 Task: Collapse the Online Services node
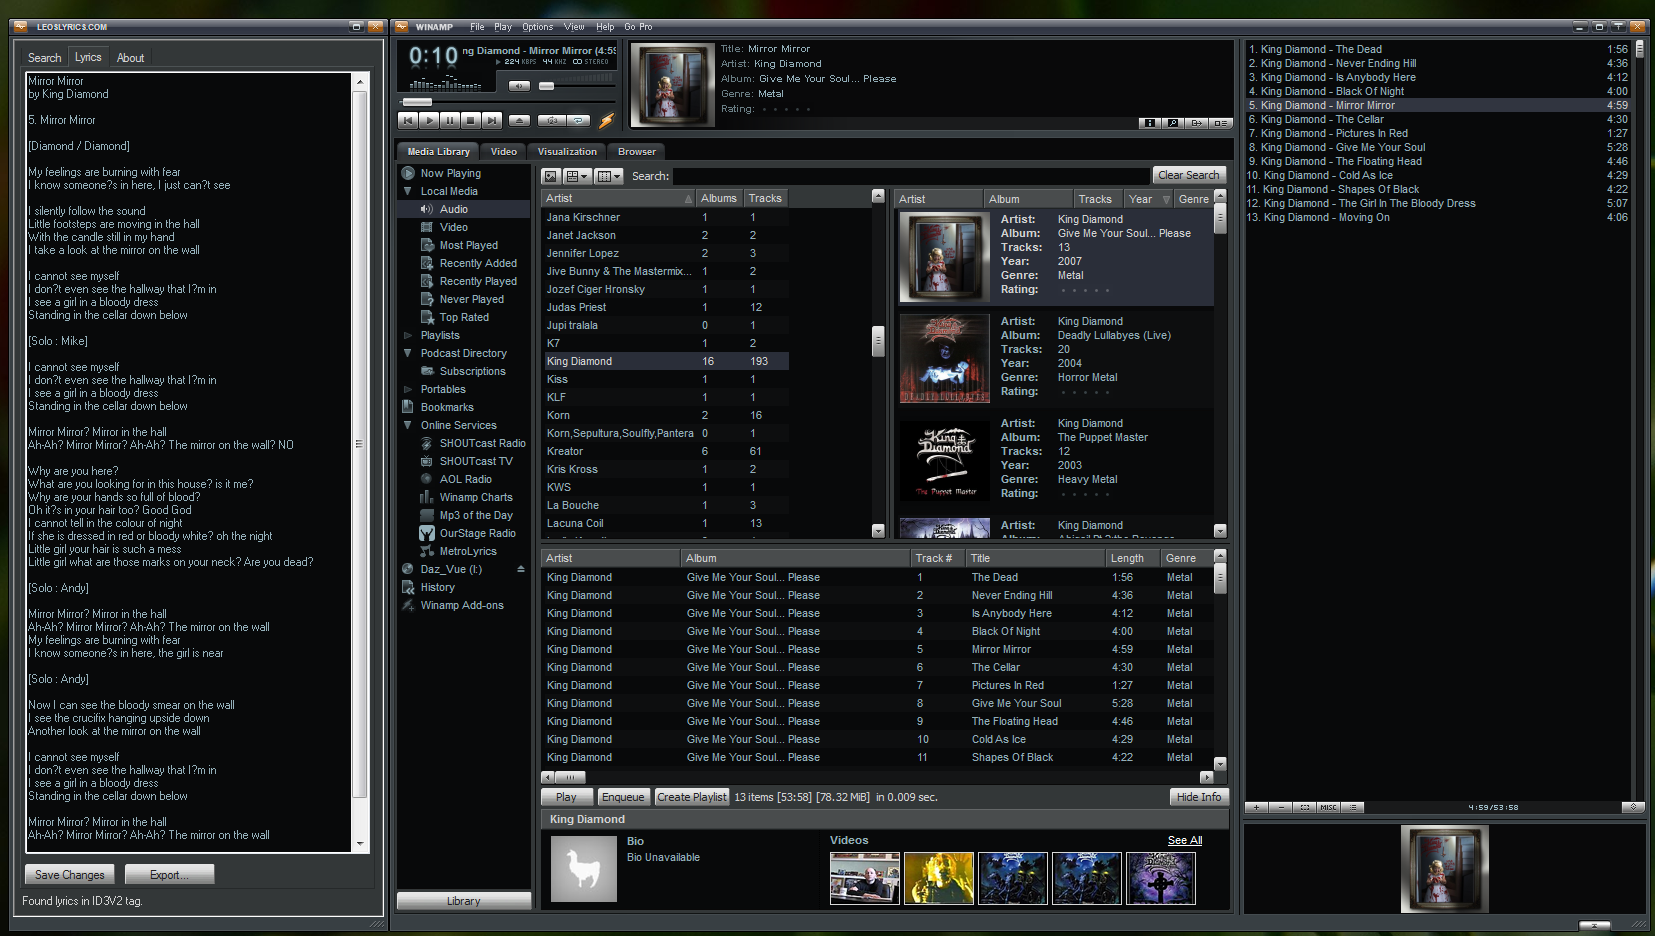(x=408, y=425)
